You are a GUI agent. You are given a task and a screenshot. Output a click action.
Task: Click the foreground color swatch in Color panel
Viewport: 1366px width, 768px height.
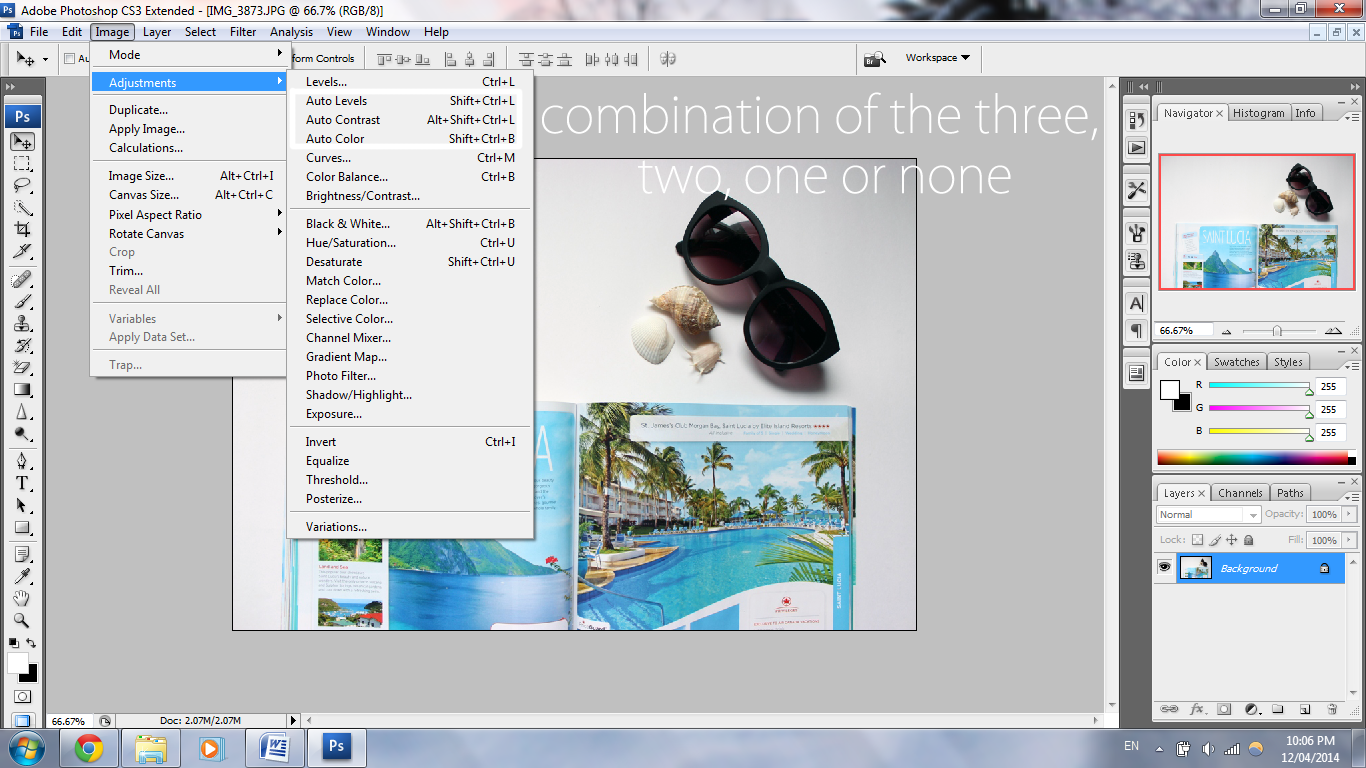1170,389
